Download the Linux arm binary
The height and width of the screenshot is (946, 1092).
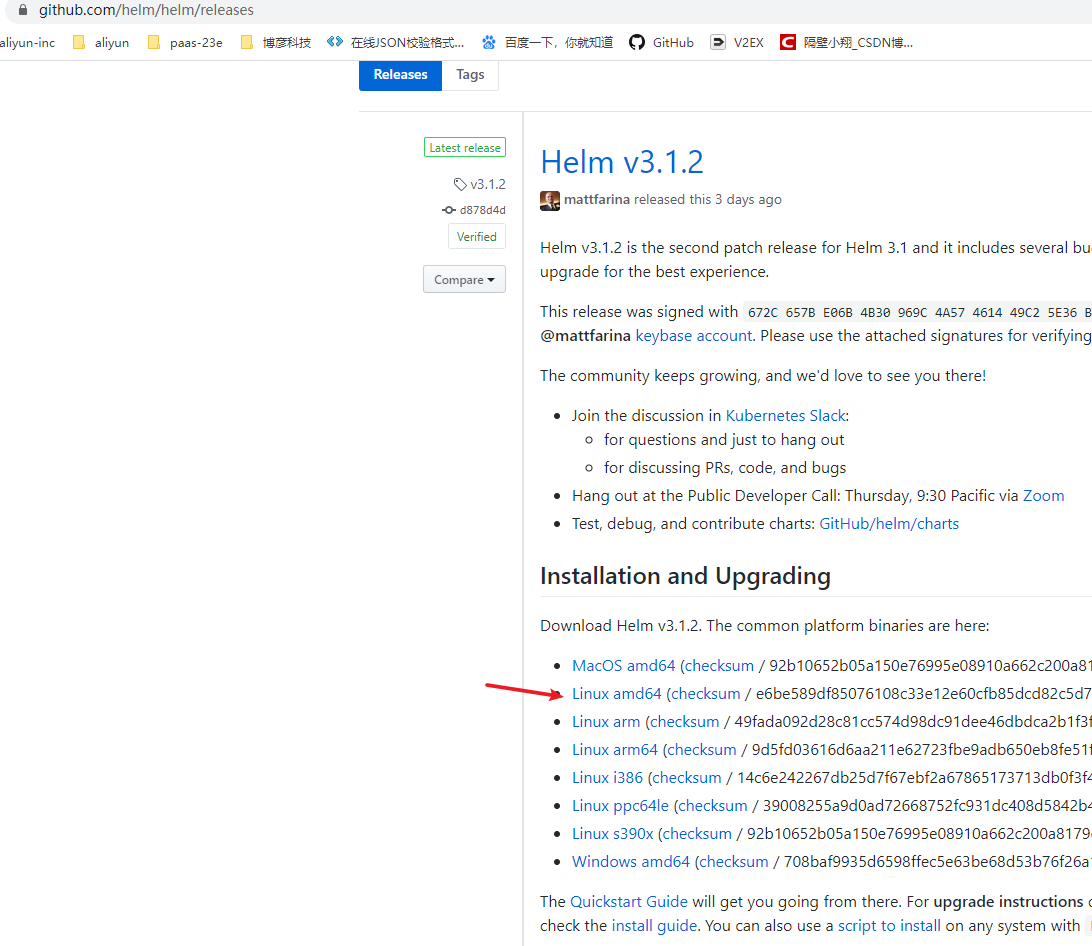coord(606,722)
